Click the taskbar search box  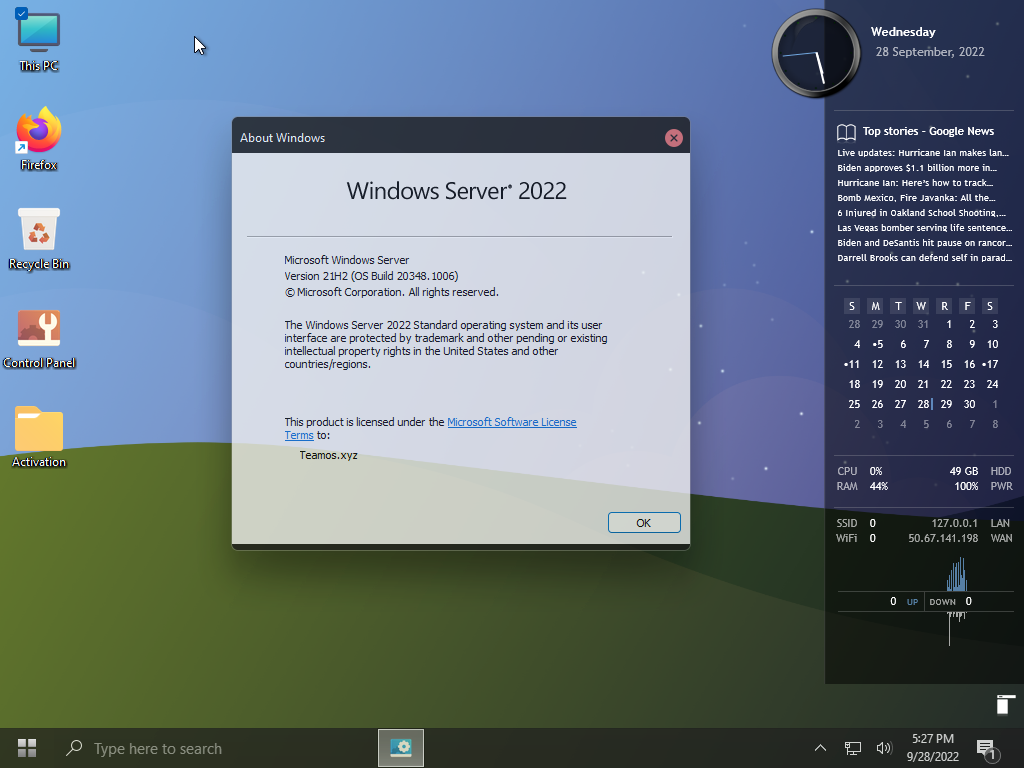pos(158,748)
